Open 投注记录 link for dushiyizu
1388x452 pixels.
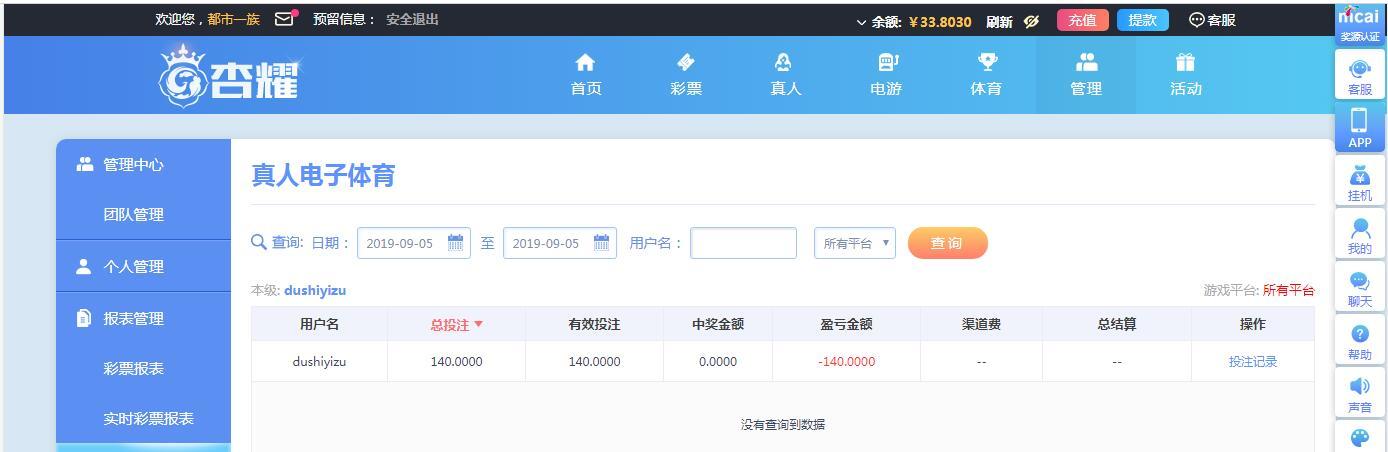tap(1253, 362)
